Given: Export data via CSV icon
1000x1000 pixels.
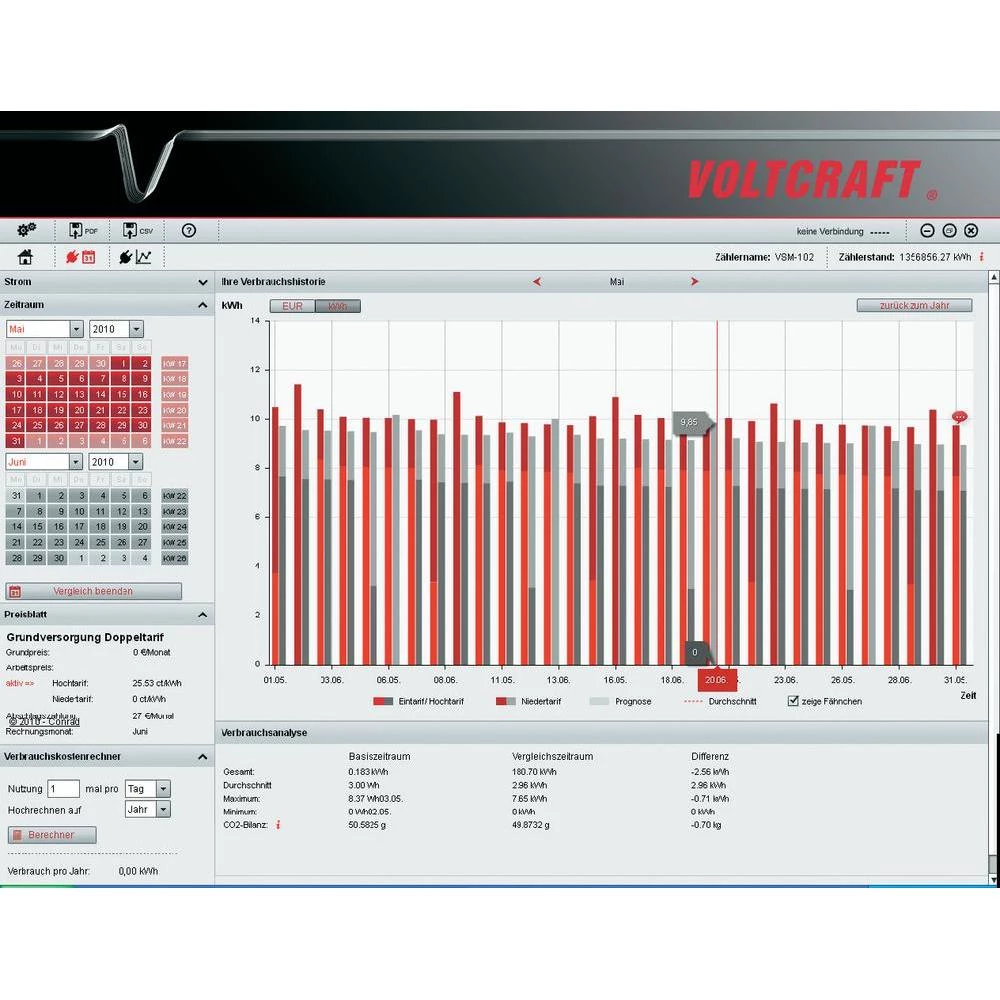Looking at the screenshot, I should 138,231.
